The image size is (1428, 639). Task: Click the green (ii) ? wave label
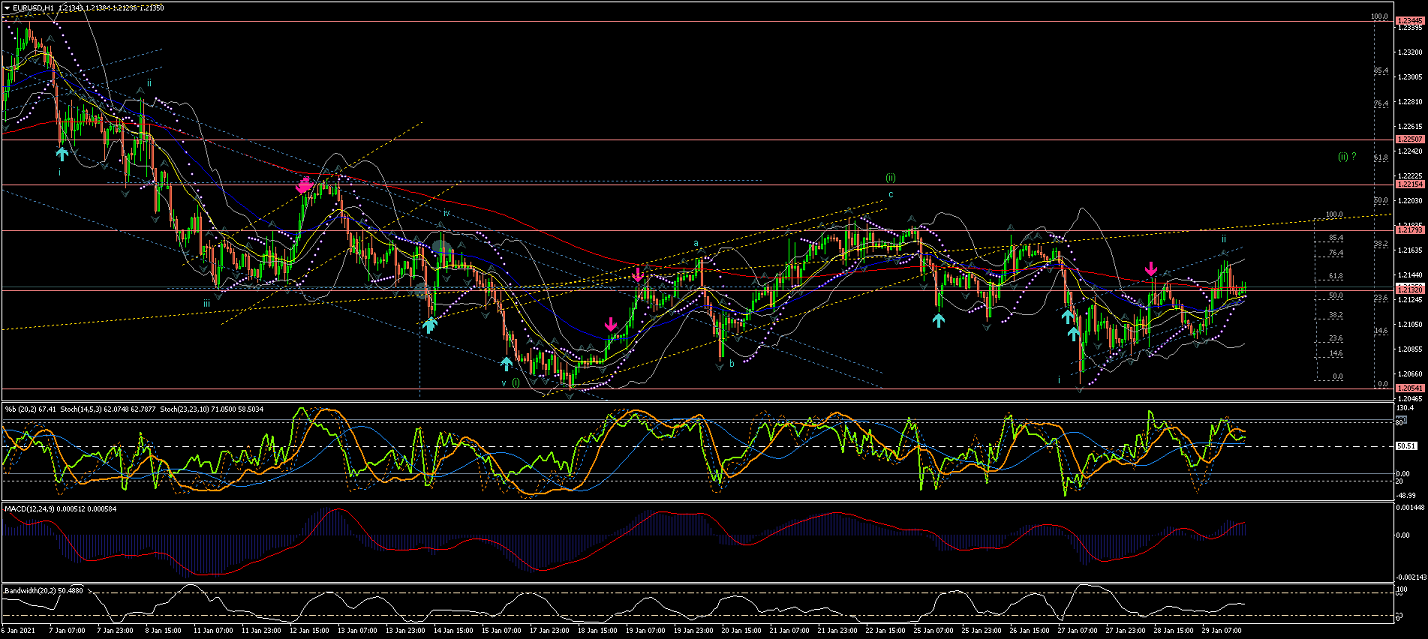click(x=1347, y=156)
